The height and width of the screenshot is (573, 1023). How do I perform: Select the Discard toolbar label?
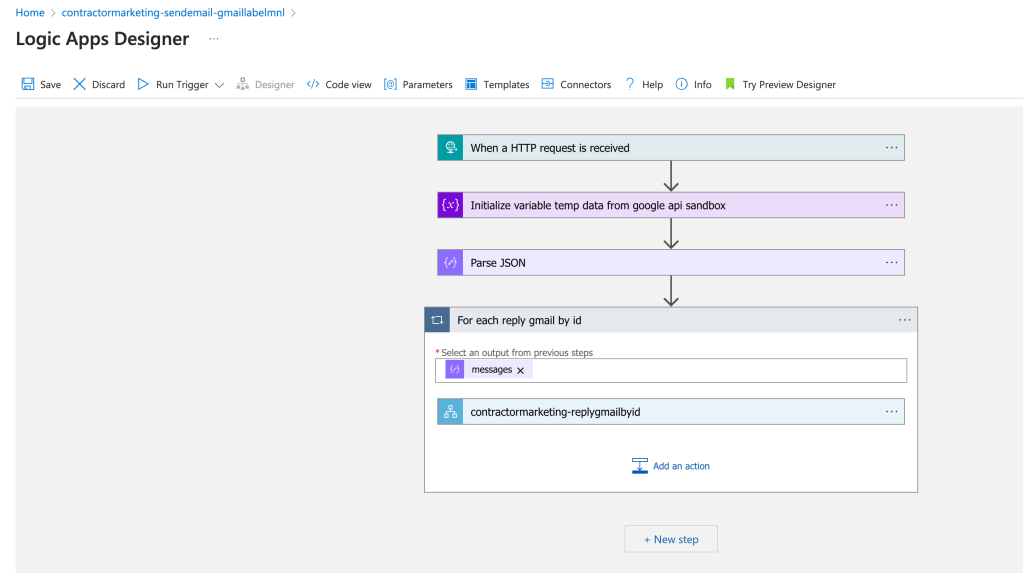point(108,85)
